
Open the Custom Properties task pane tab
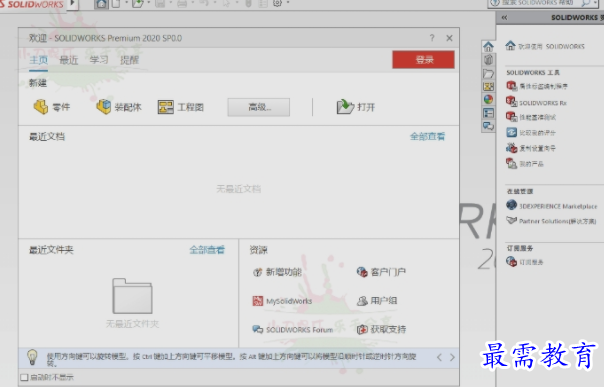[488, 113]
